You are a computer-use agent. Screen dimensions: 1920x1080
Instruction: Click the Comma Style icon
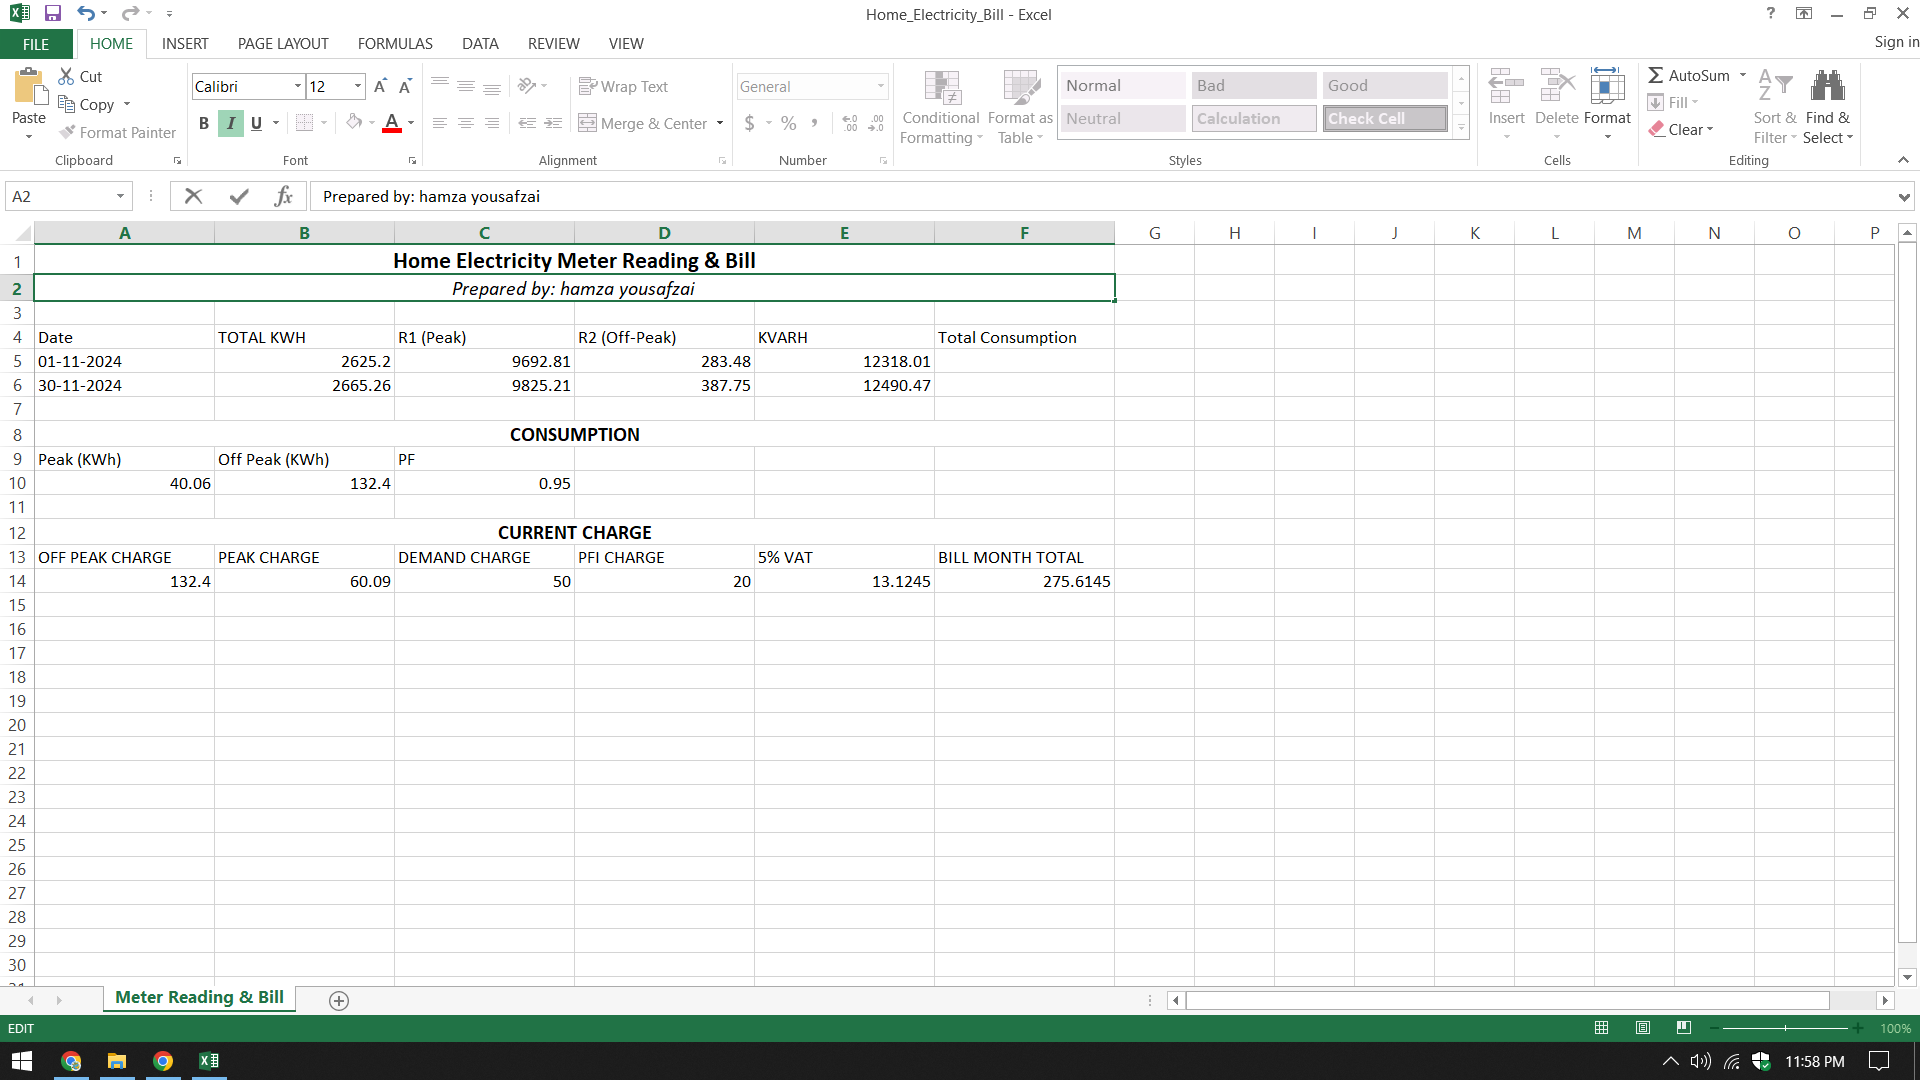pos(815,123)
